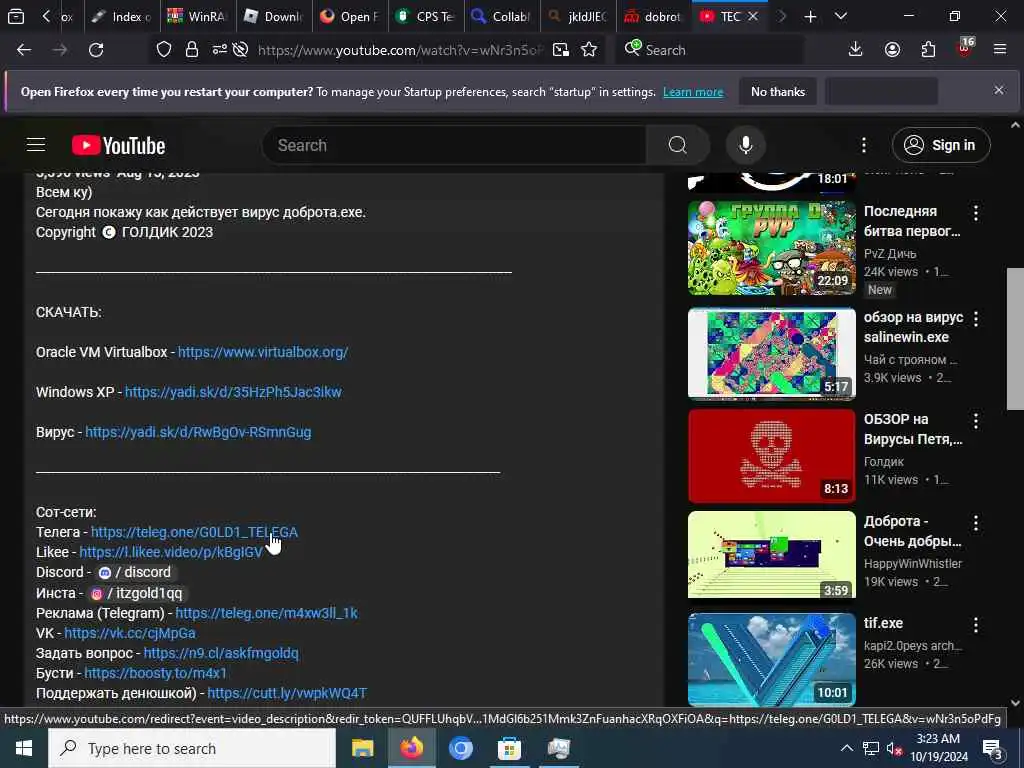Open options for Последняя битва video

tap(976, 212)
